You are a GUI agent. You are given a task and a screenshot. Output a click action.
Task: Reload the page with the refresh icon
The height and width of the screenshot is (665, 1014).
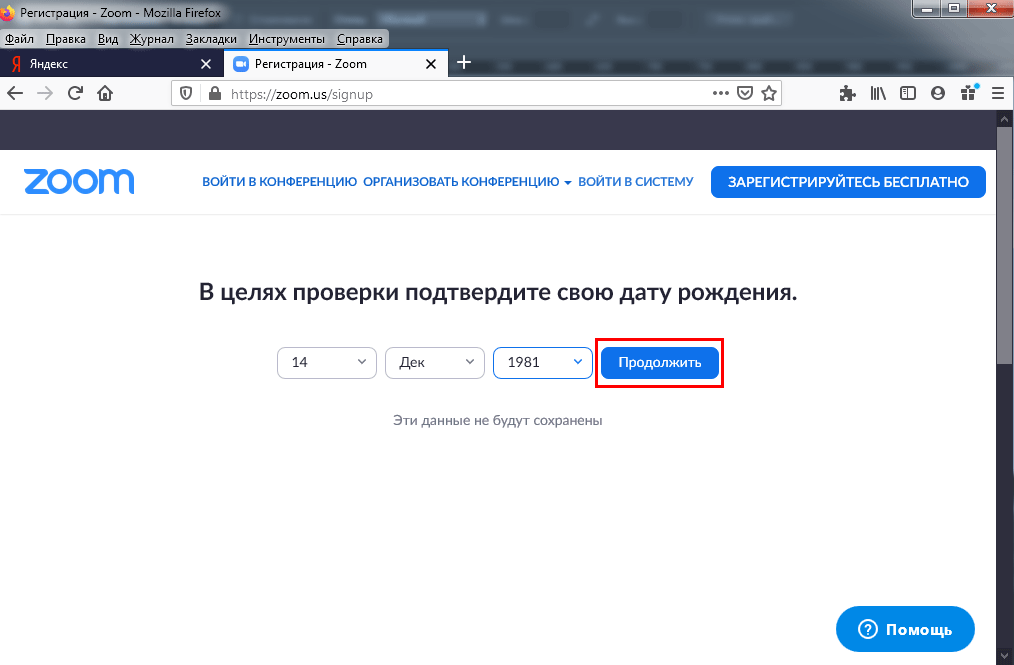click(75, 92)
